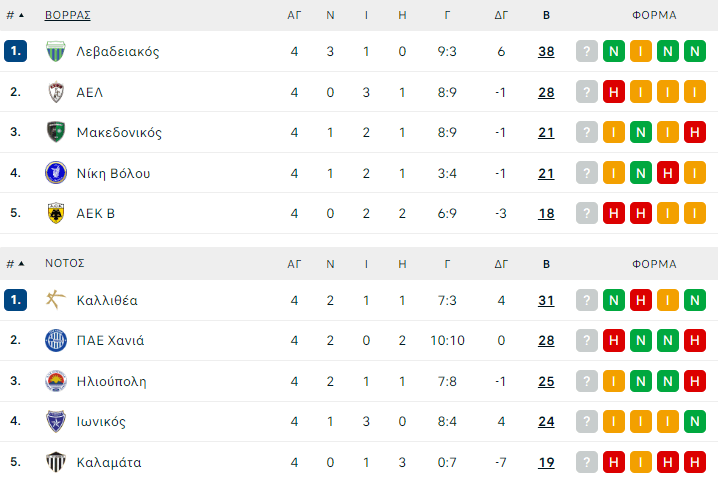718x478 pixels.
Task: Open Μακεδονικός via its green crest
Action: [56, 132]
